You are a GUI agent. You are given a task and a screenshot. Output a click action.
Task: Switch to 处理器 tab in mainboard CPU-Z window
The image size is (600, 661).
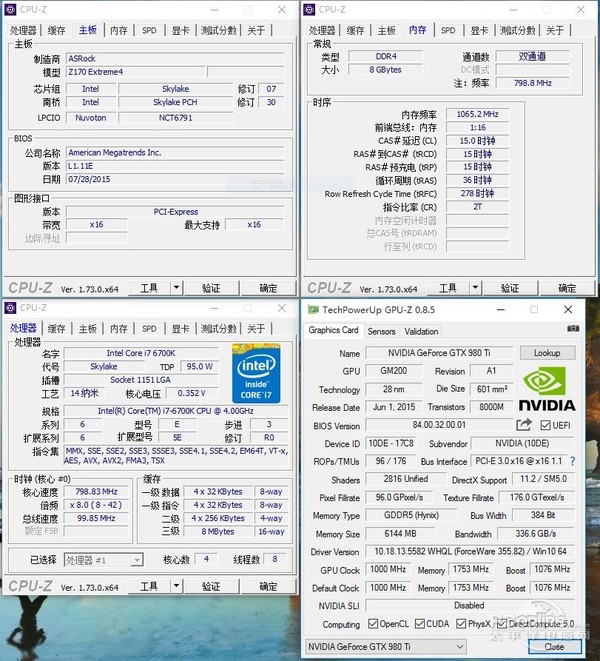(x=24, y=30)
